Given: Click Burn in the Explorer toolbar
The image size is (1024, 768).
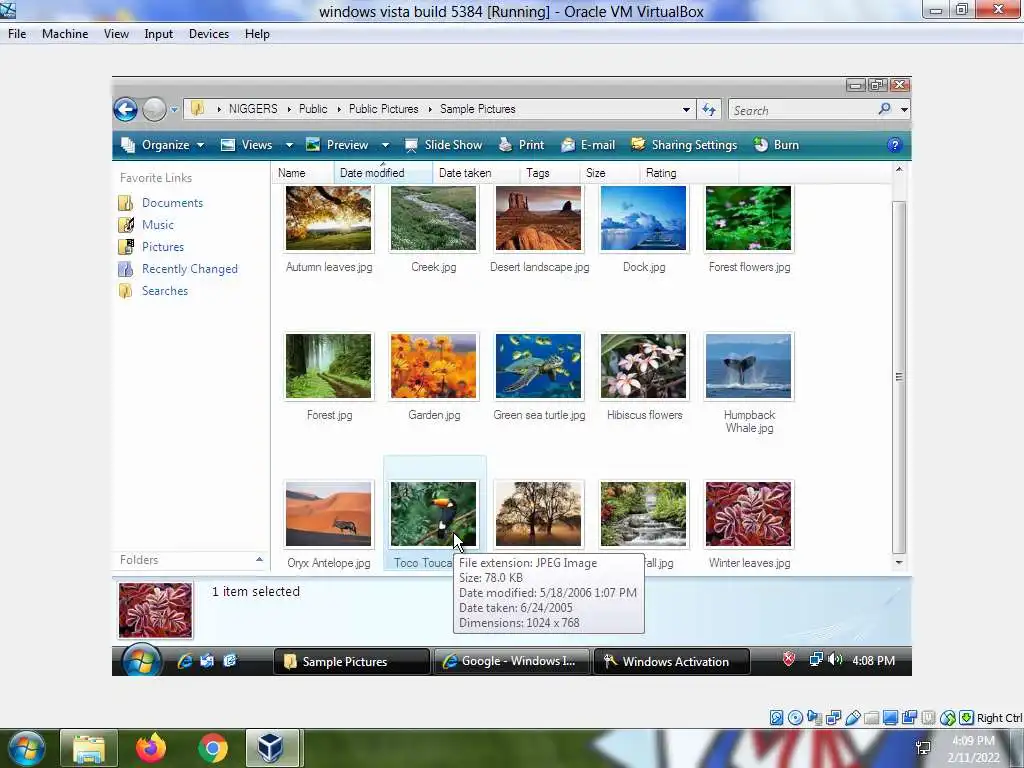Looking at the screenshot, I should [776, 145].
